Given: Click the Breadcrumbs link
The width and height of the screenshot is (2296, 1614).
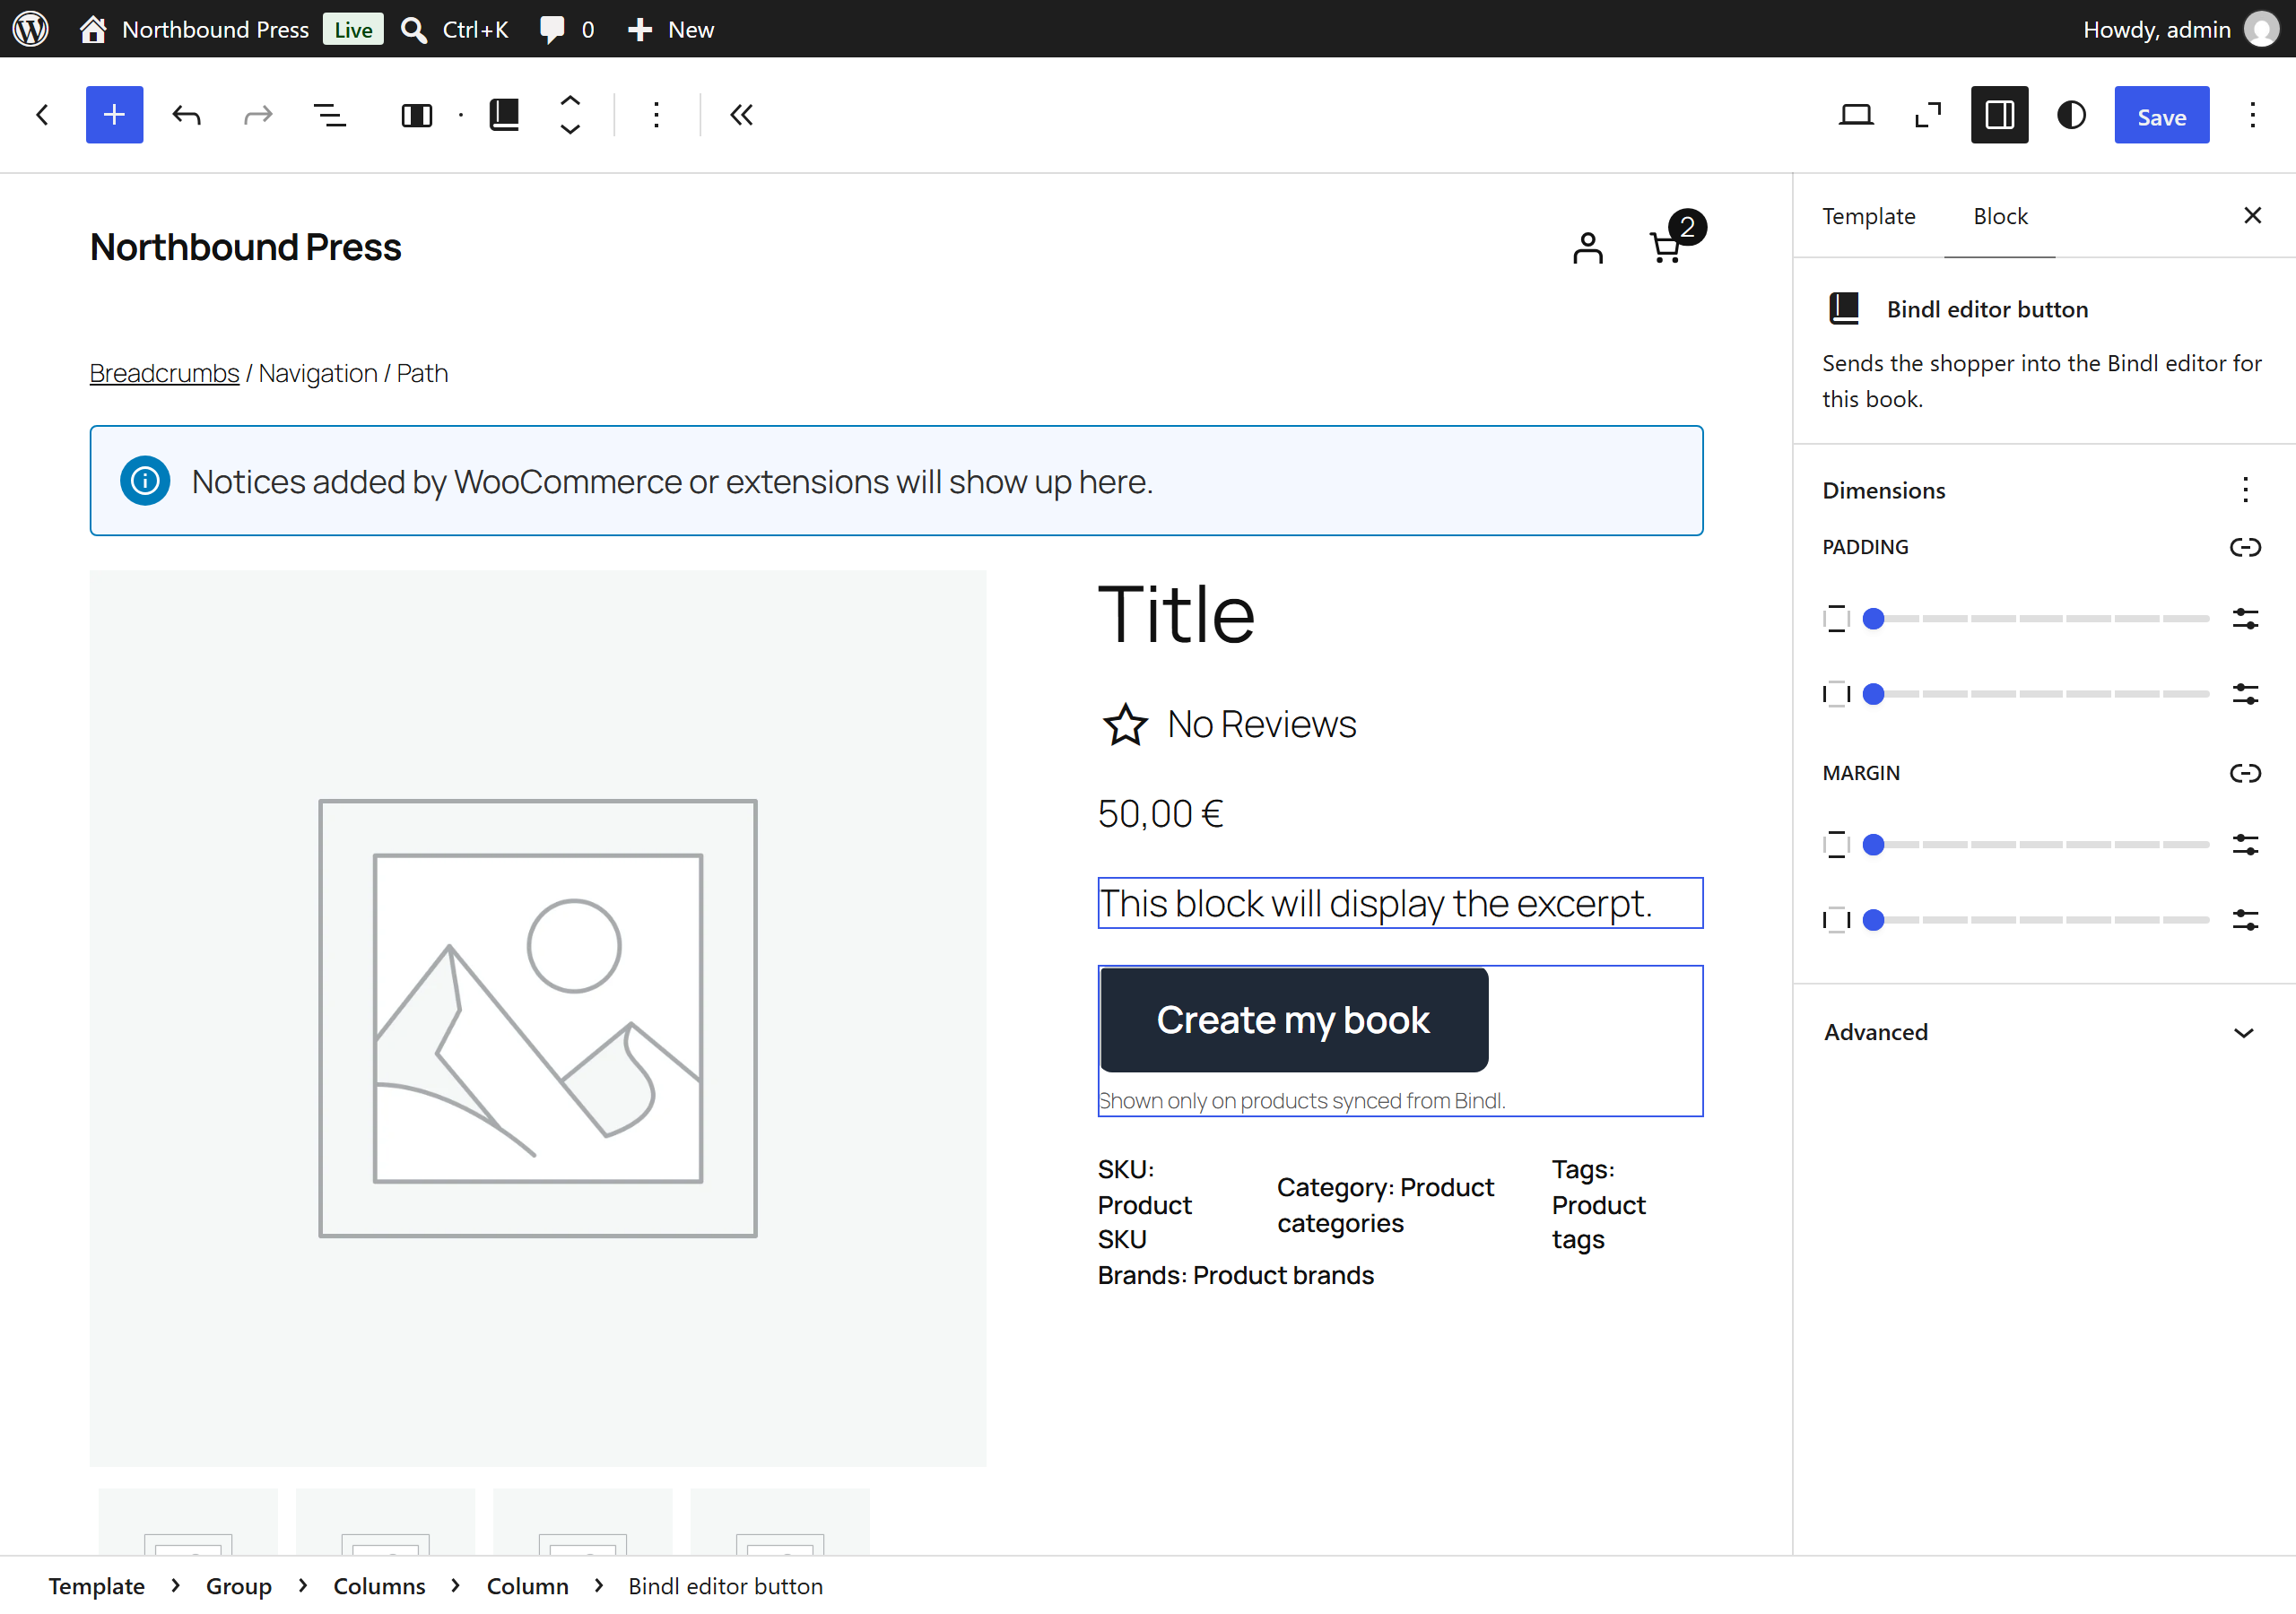Looking at the screenshot, I should pyautogui.click(x=164, y=373).
